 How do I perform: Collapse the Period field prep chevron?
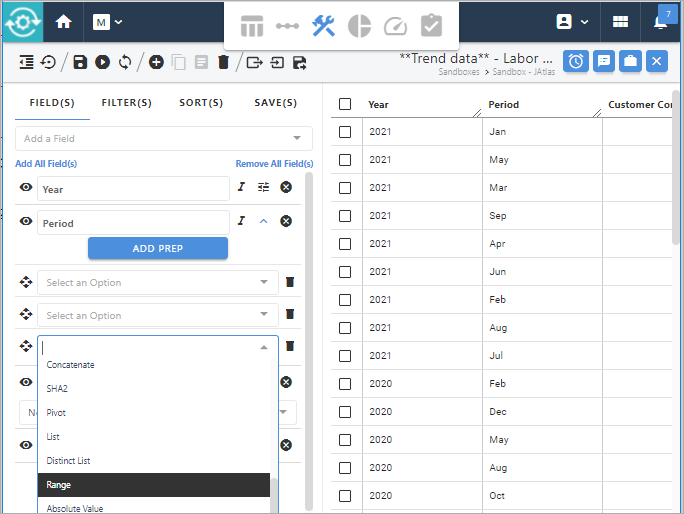[264, 221]
